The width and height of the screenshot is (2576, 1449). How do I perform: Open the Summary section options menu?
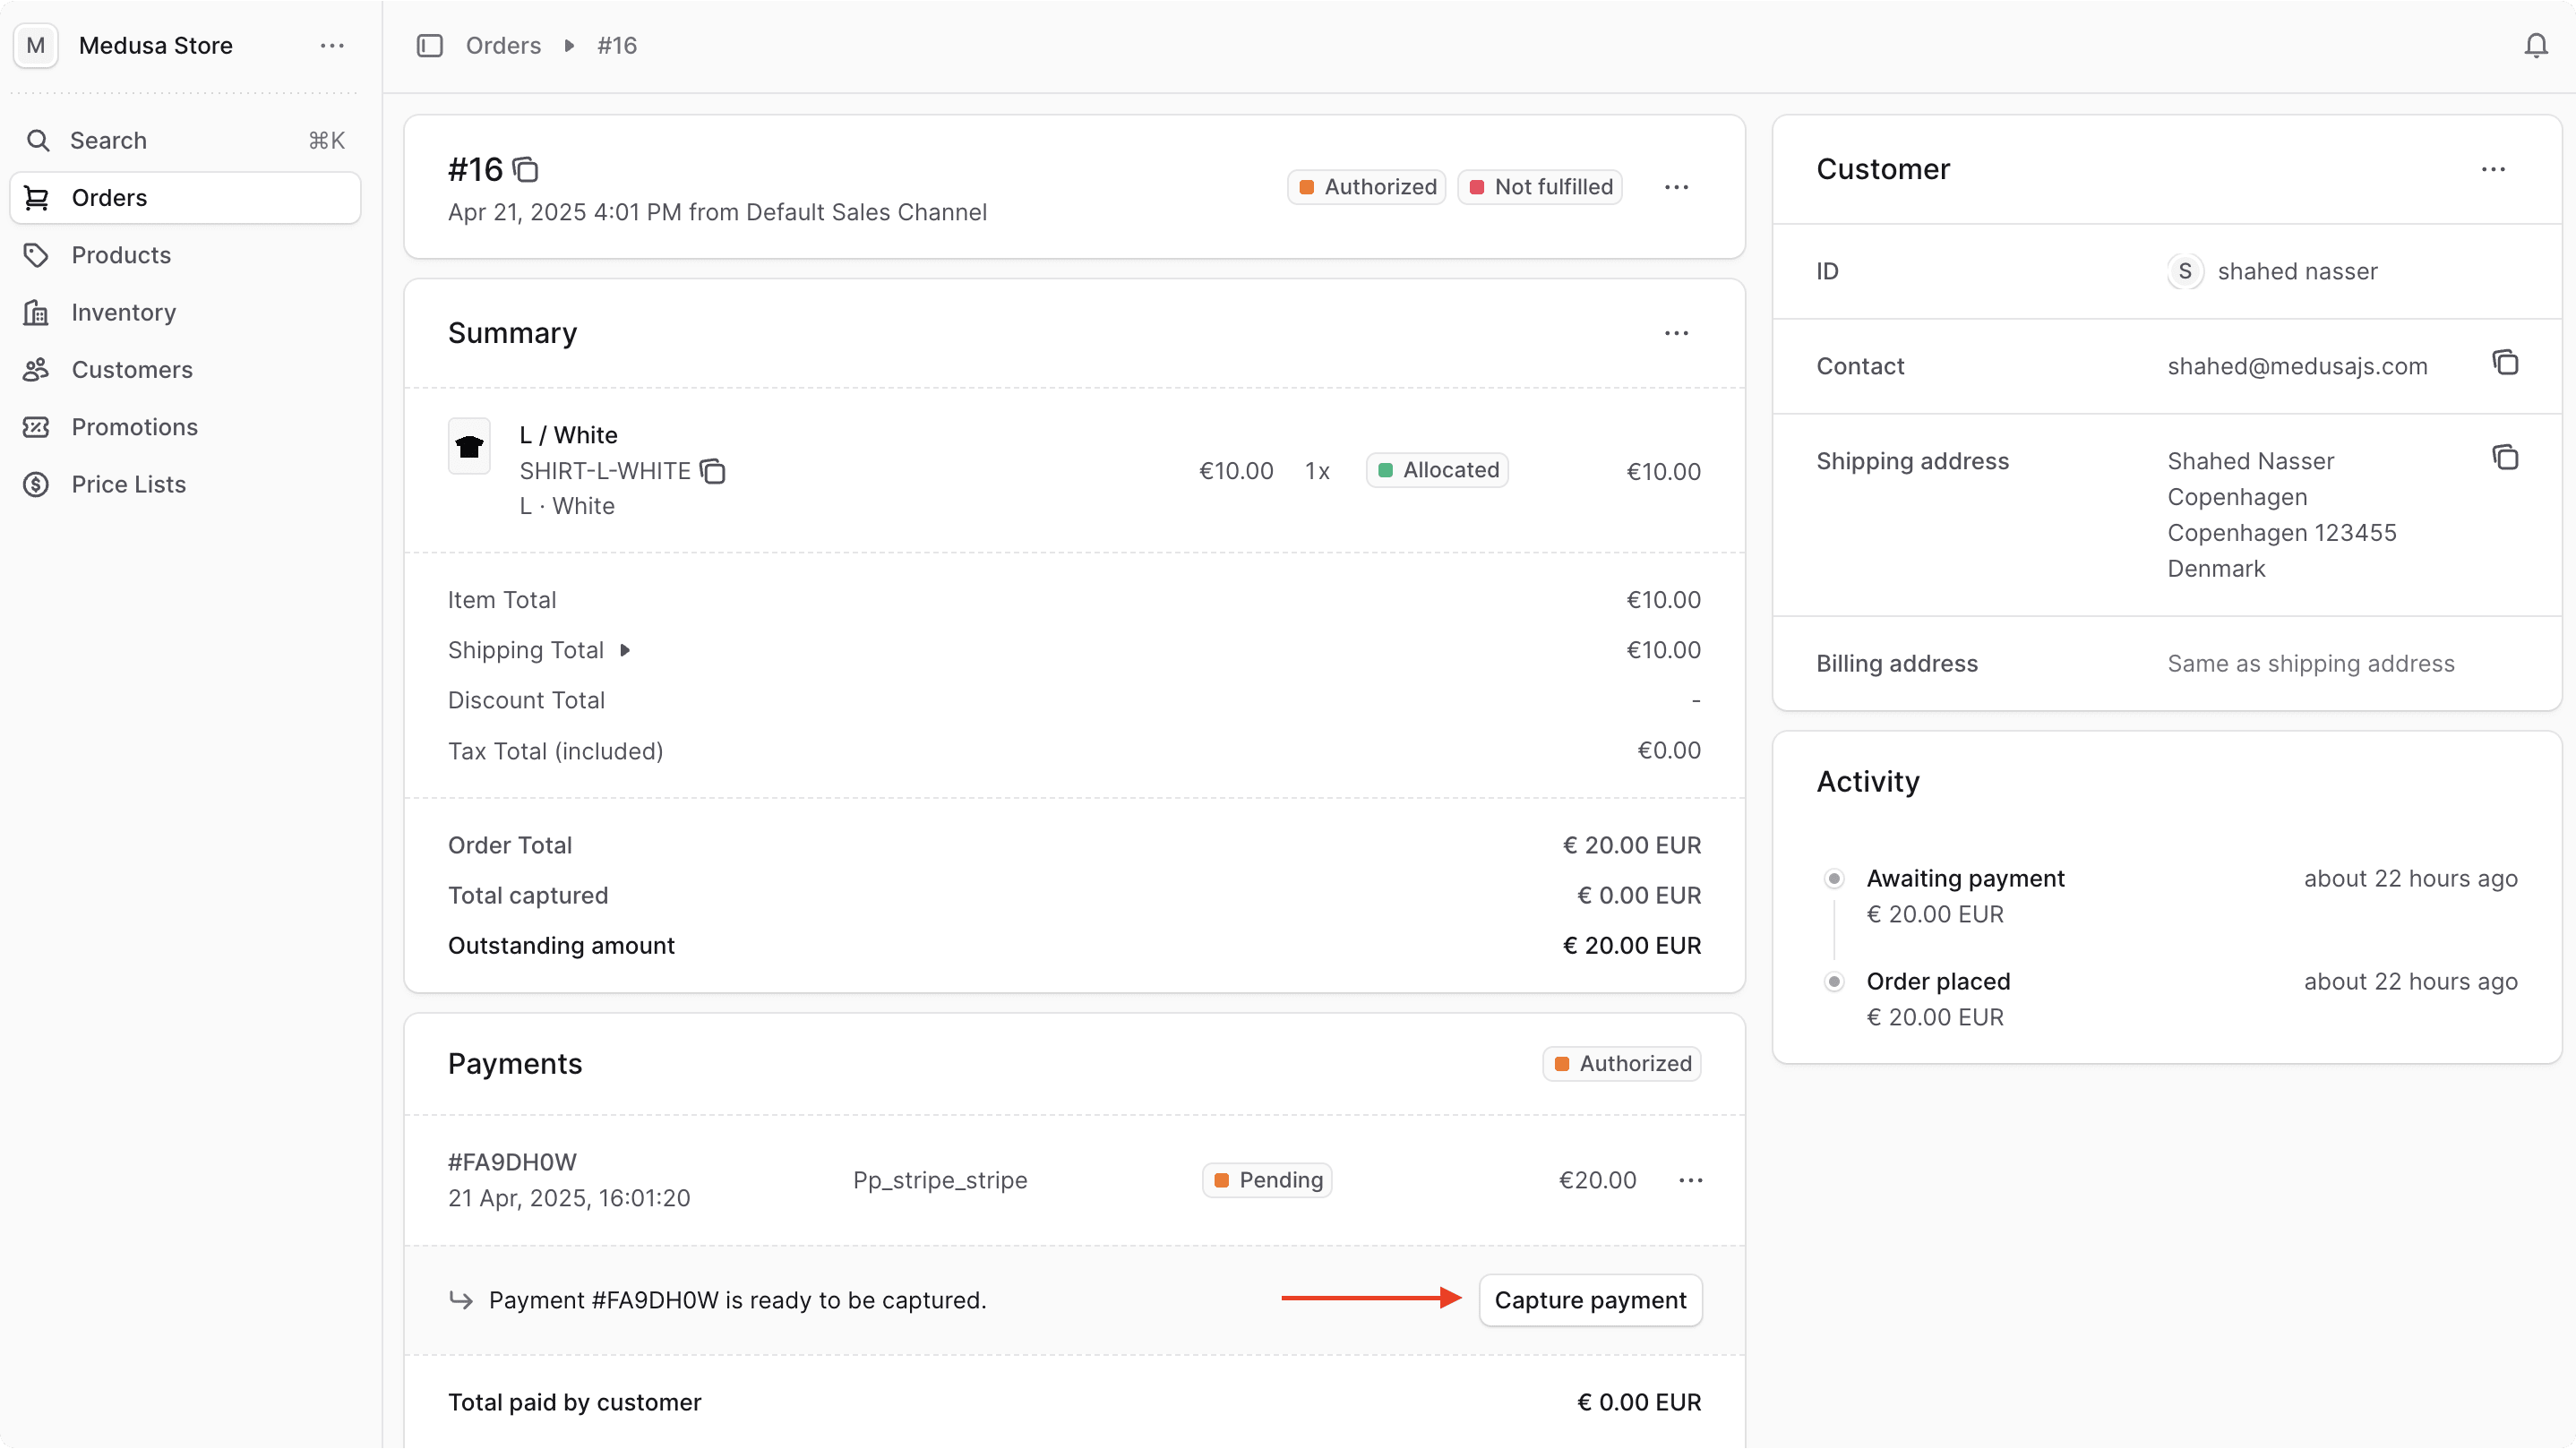click(1677, 332)
